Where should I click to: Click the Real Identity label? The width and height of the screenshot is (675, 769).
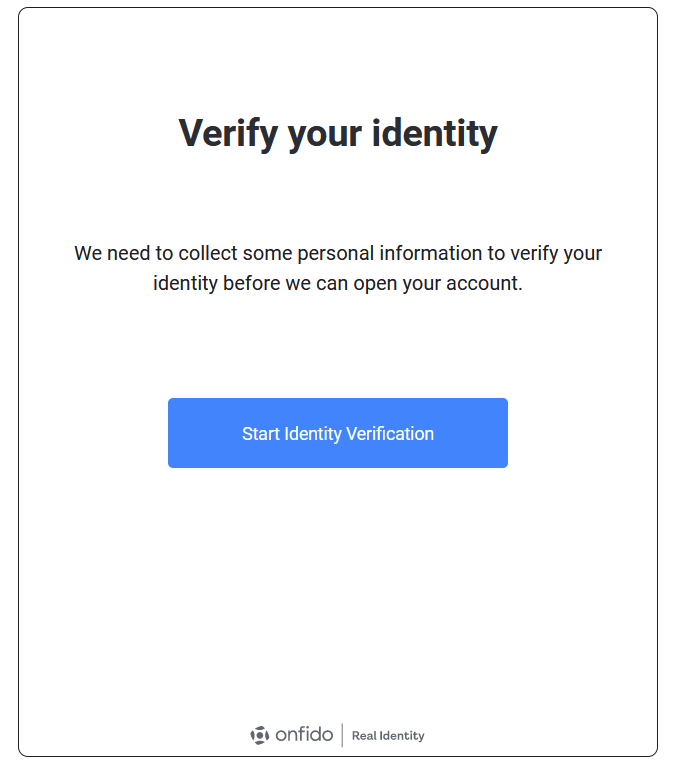(x=388, y=736)
